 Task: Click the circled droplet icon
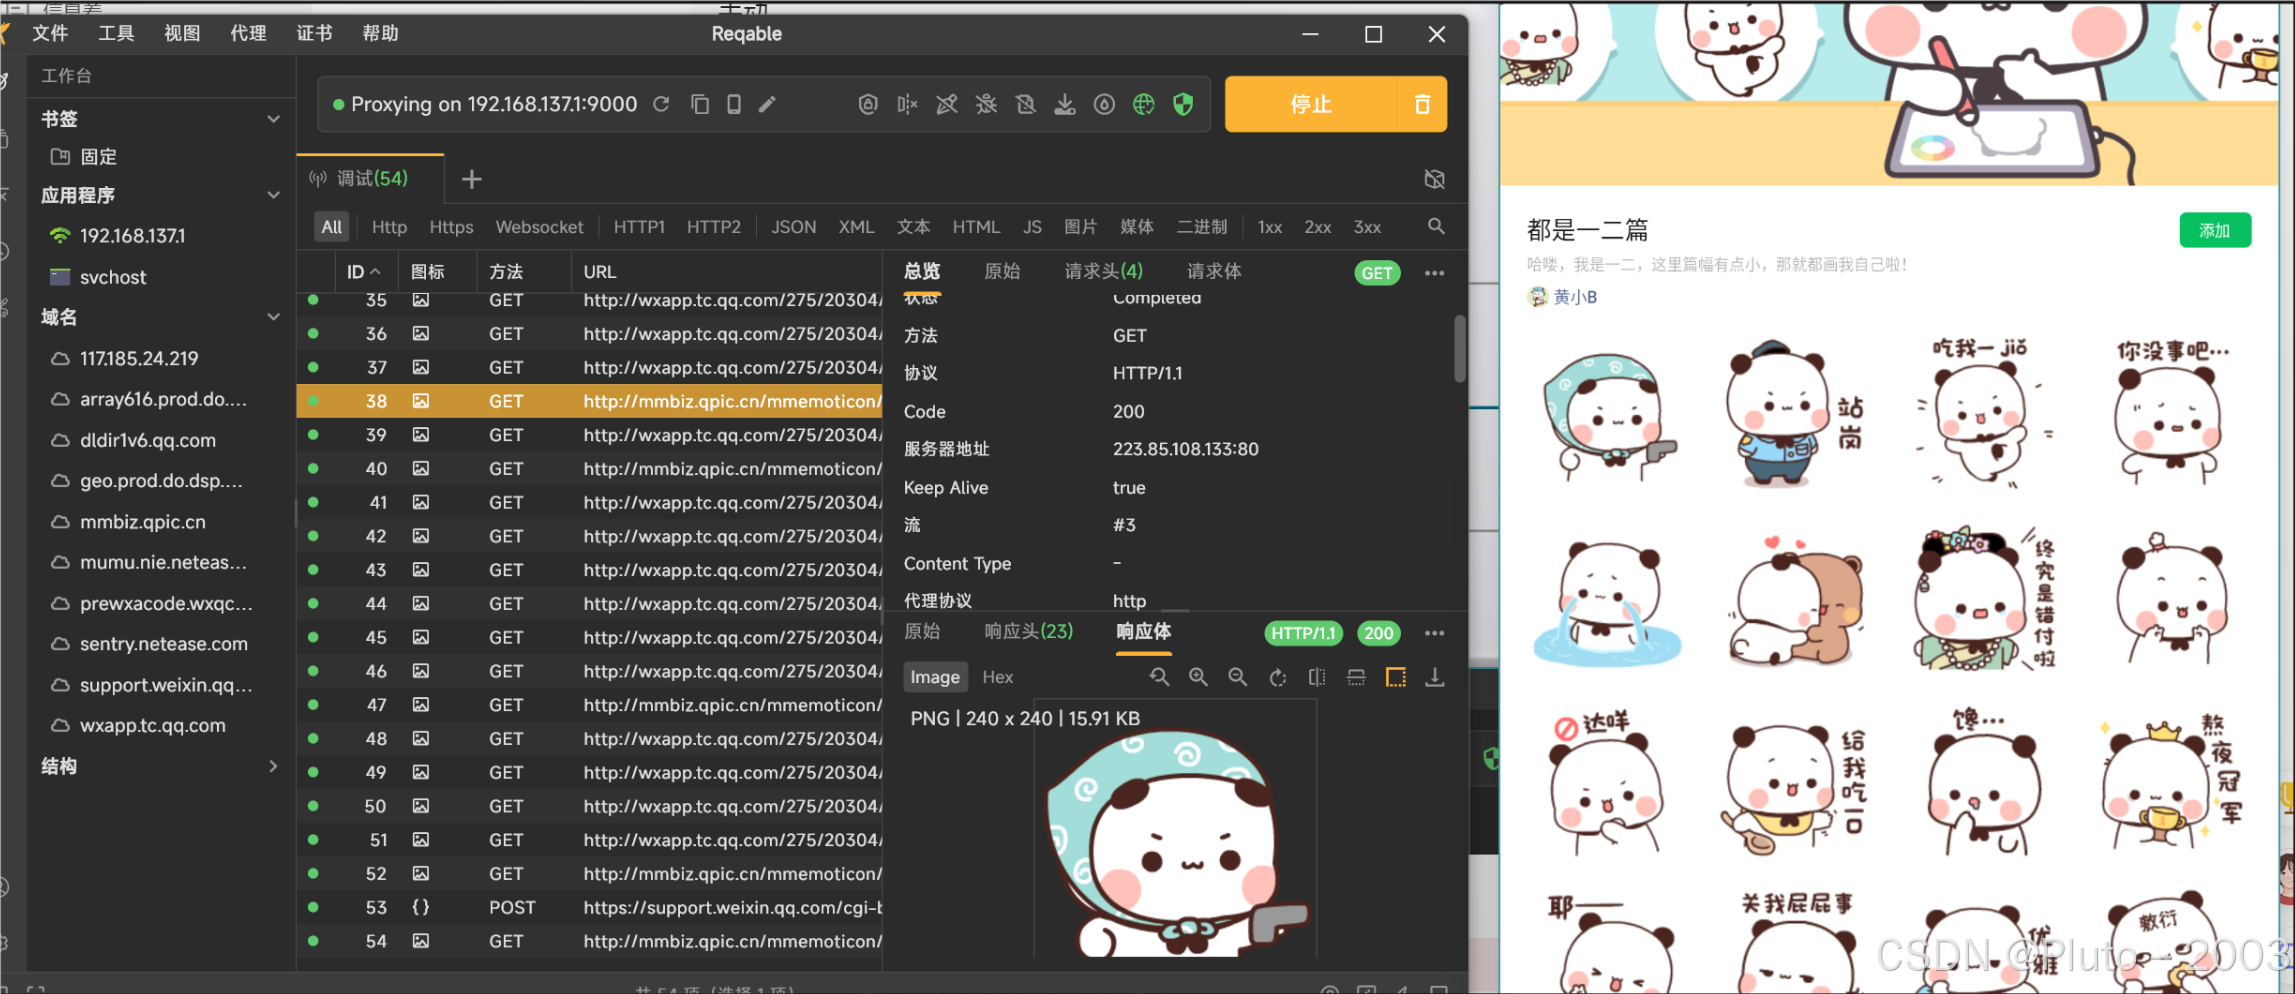(1104, 104)
